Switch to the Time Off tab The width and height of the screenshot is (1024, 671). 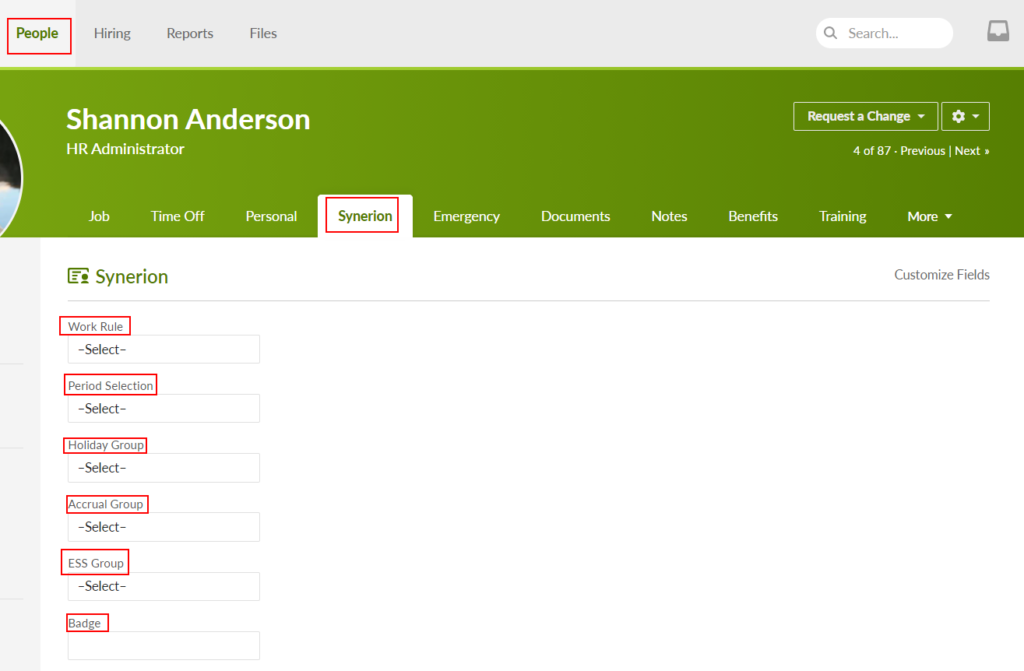pyautogui.click(x=177, y=216)
